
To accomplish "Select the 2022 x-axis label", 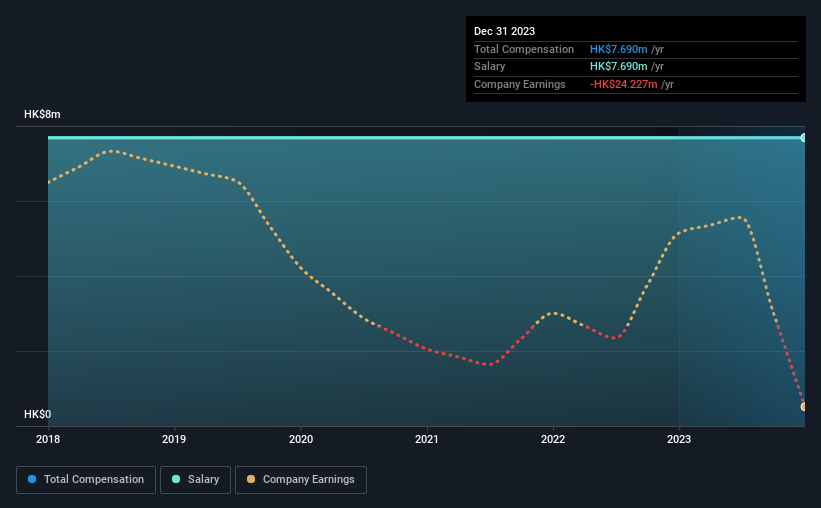I will click(553, 439).
